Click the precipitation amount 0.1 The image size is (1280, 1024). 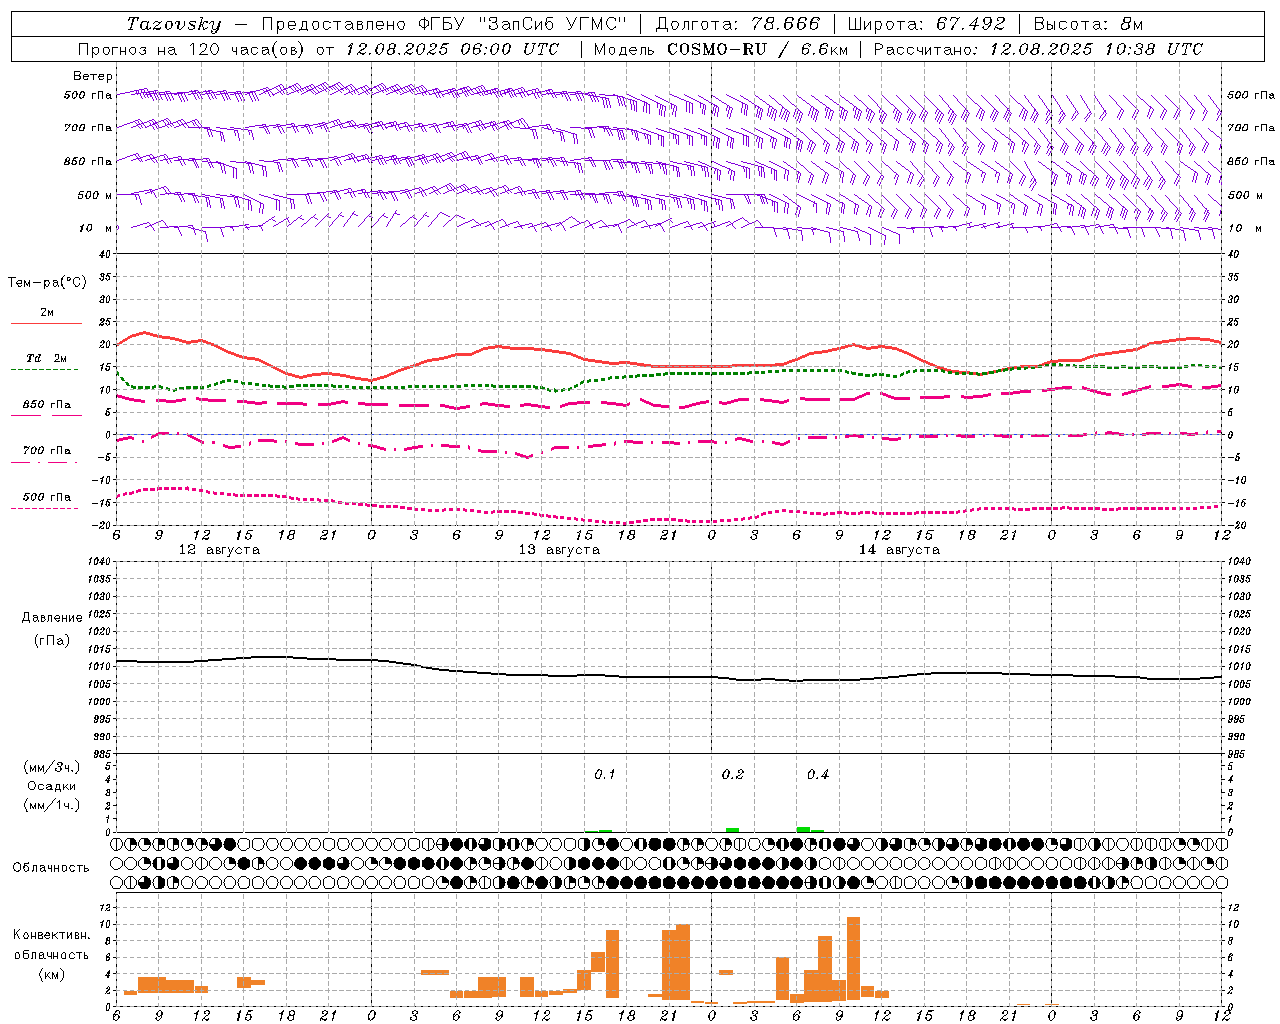point(605,774)
